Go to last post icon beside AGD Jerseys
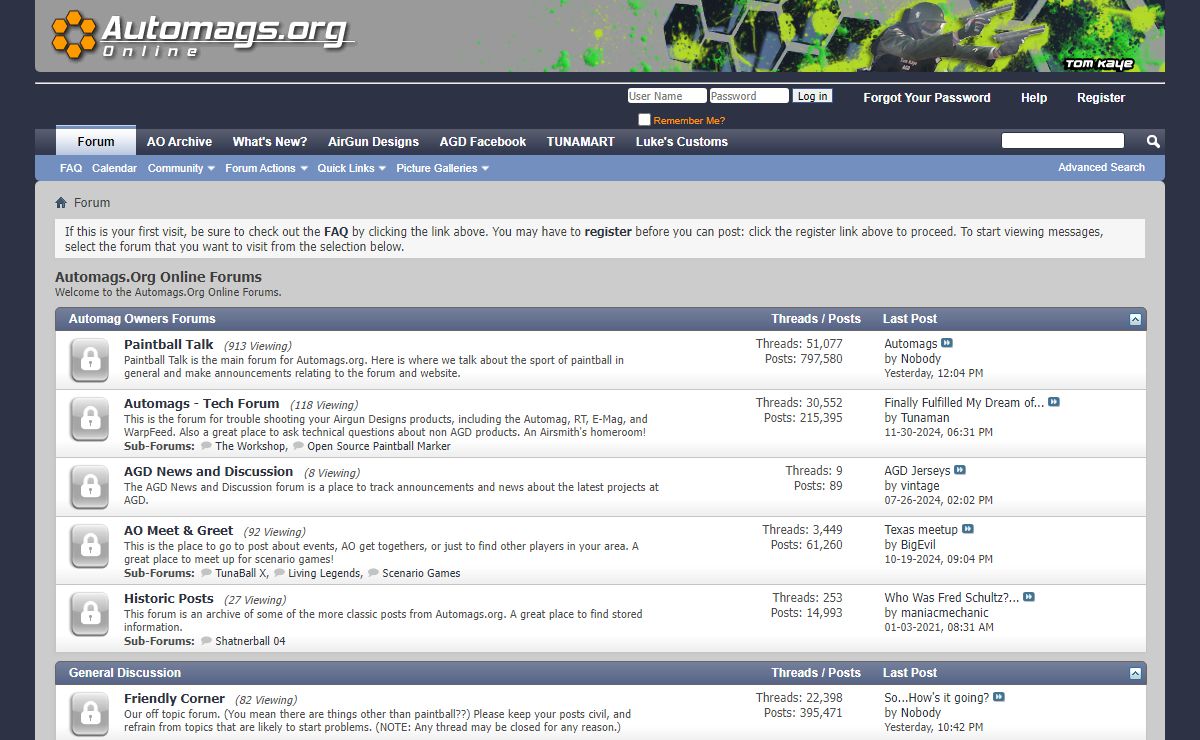The width and height of the screenshot is (1200, 740). click(960, 470)
